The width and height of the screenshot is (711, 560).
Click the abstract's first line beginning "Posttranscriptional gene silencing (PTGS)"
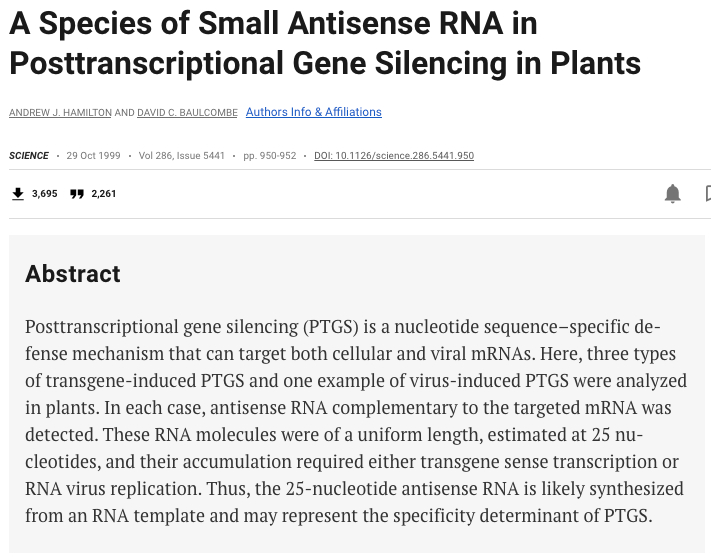tap(342, 327)
